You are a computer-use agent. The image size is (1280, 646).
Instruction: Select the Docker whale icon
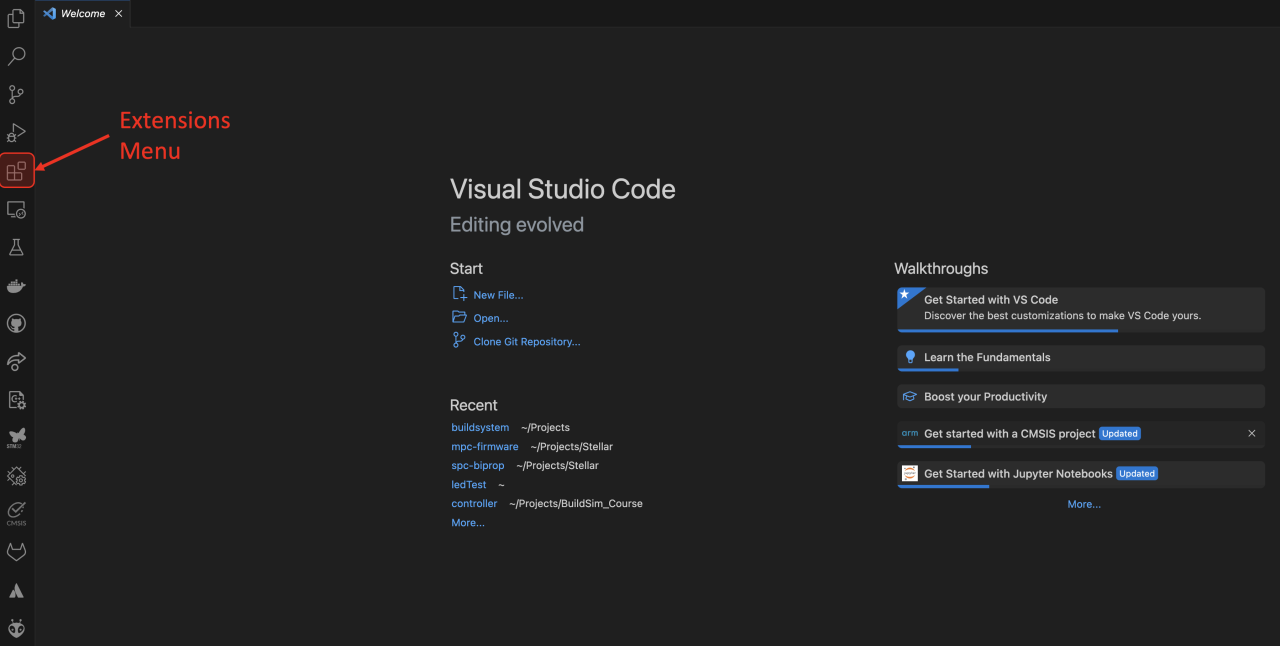click(x=16, y=285)
